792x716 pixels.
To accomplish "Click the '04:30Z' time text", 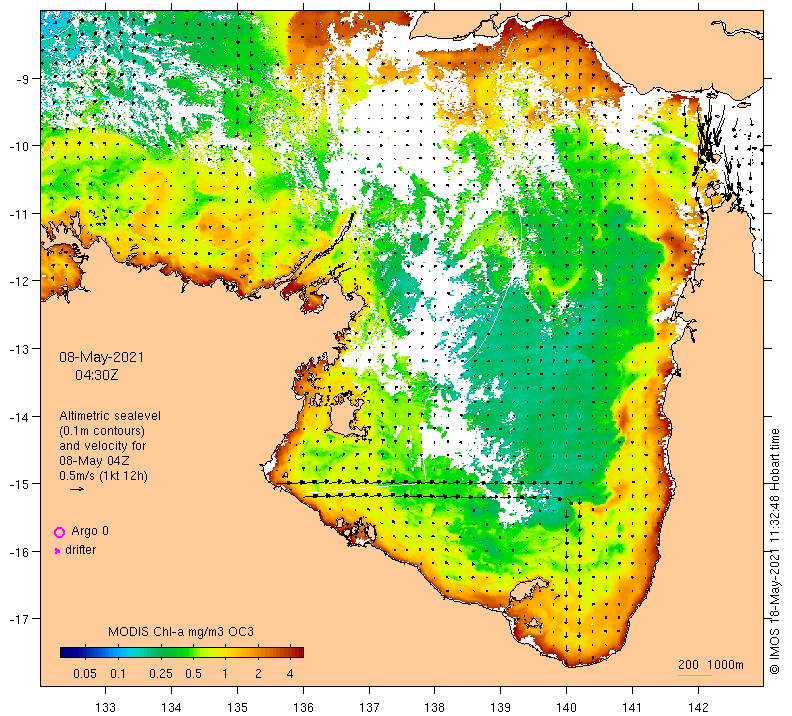I will point(96,375).
